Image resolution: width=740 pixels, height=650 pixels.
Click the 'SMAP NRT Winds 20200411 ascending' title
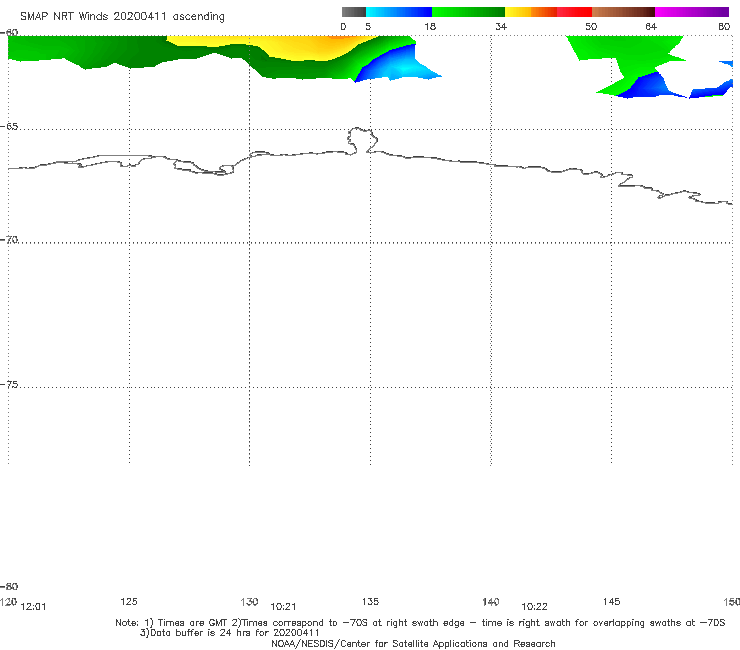pyautogui.click(x=122, y=16)
